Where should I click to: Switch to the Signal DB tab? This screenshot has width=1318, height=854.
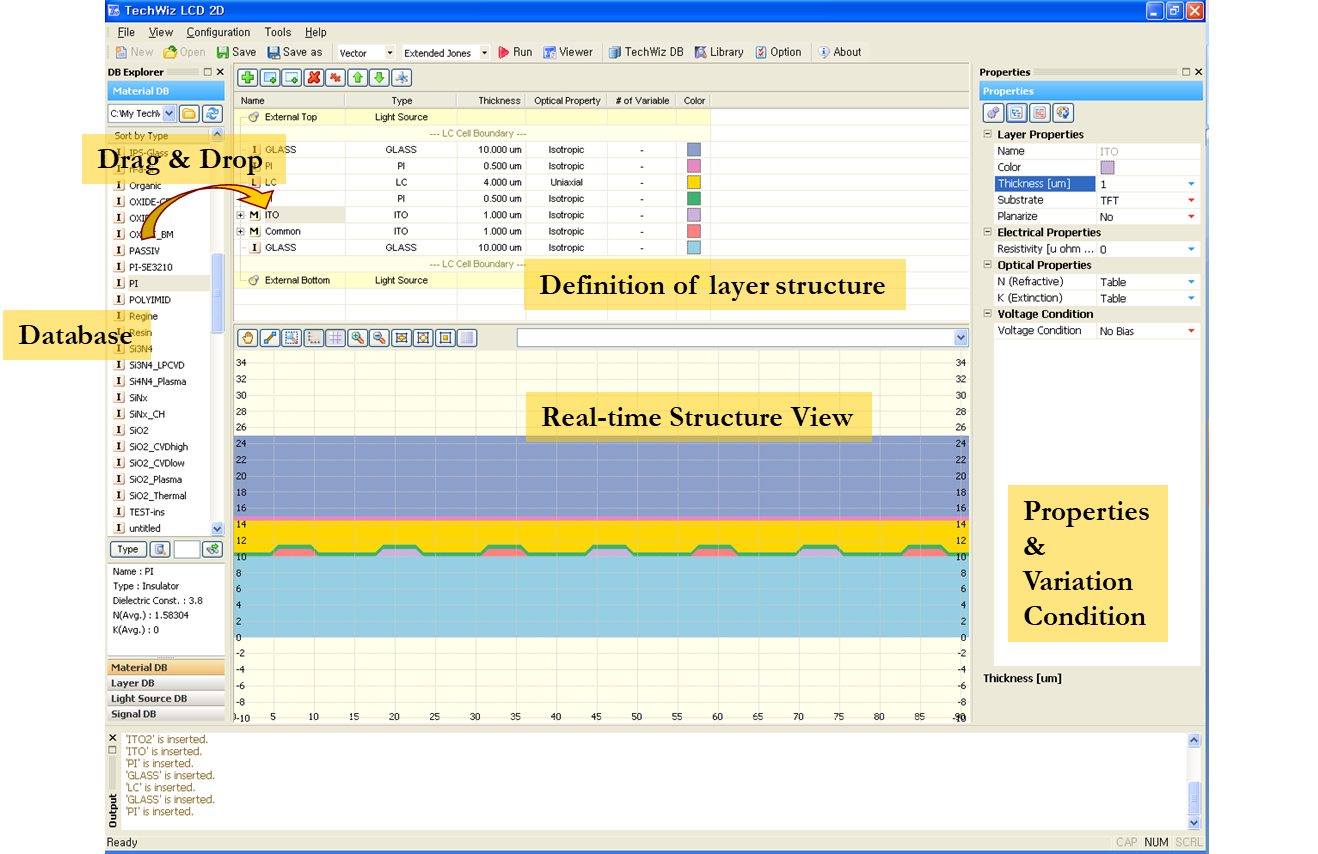click(166, 714)
